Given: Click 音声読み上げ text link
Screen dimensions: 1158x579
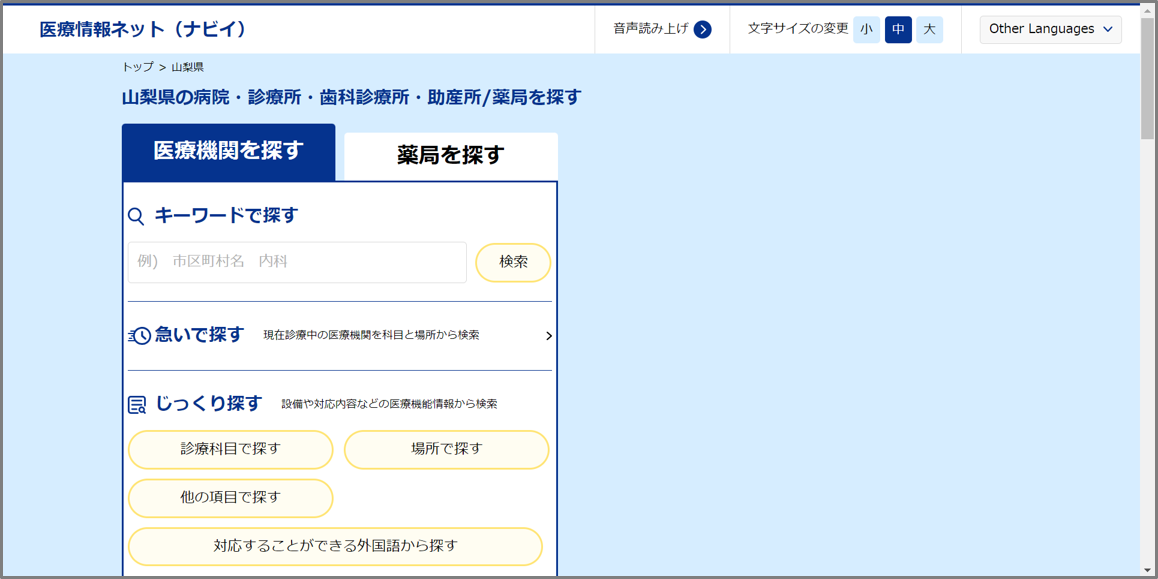Looking at the screenshot, I should click(651, 29).
